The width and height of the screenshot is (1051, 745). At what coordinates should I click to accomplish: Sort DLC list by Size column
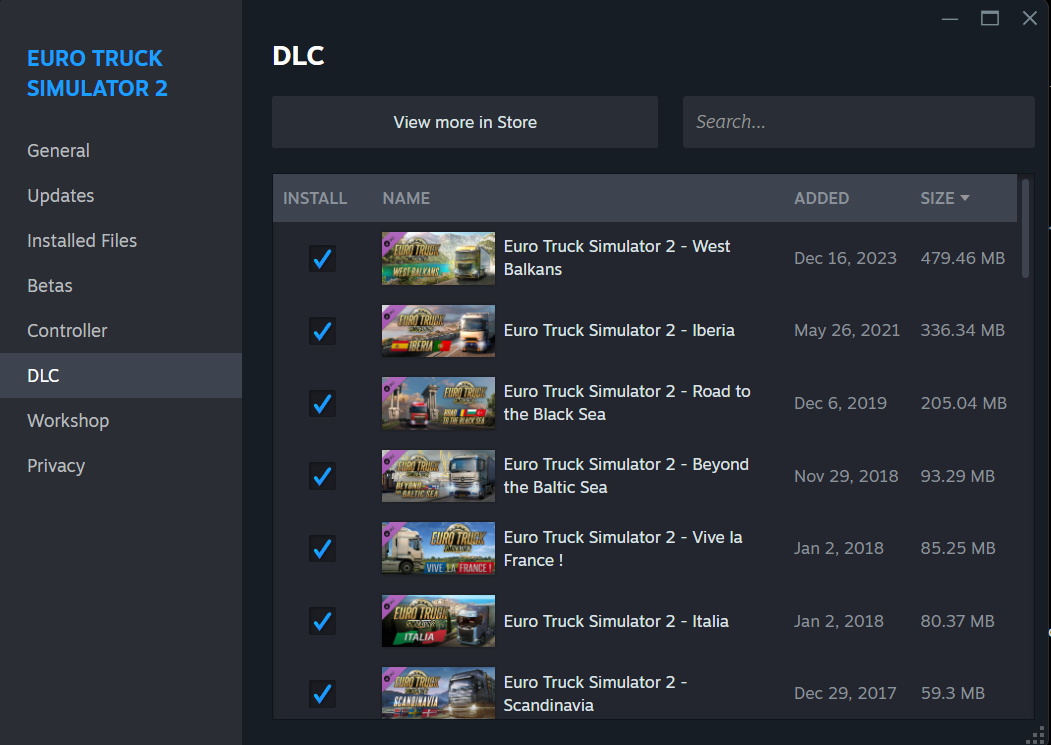pyautogui.click(x=944, y=198)
